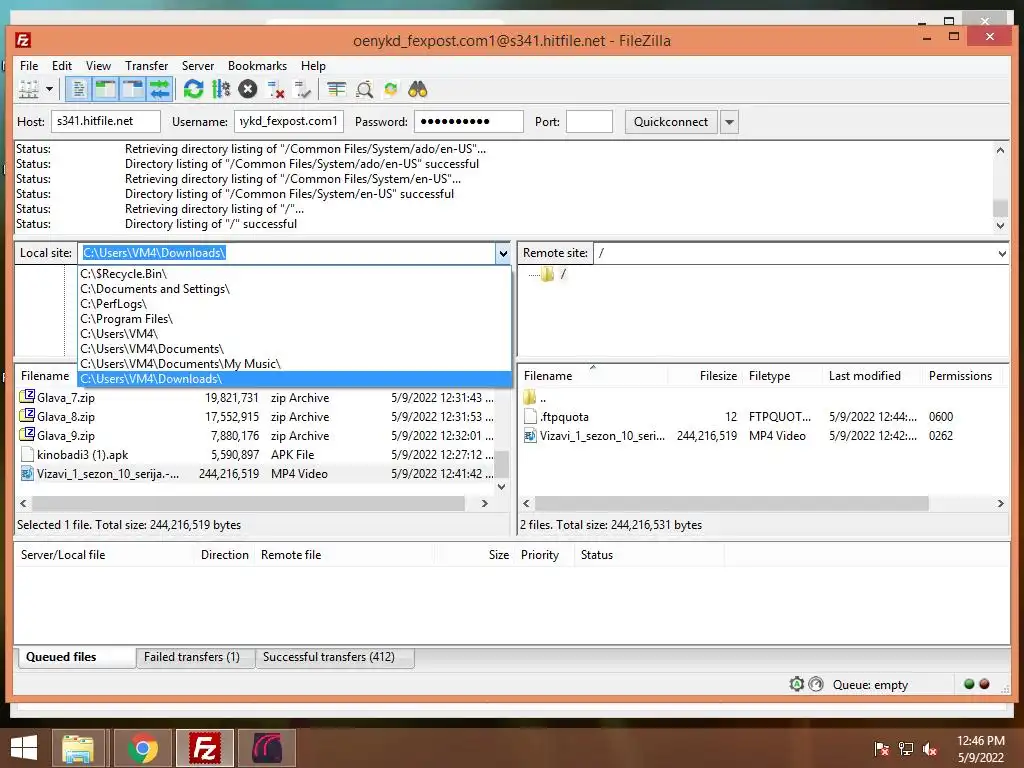The width and height of the screenshot is (1024, 768).
Task: Open the Transfer menu
Action: 146,66
